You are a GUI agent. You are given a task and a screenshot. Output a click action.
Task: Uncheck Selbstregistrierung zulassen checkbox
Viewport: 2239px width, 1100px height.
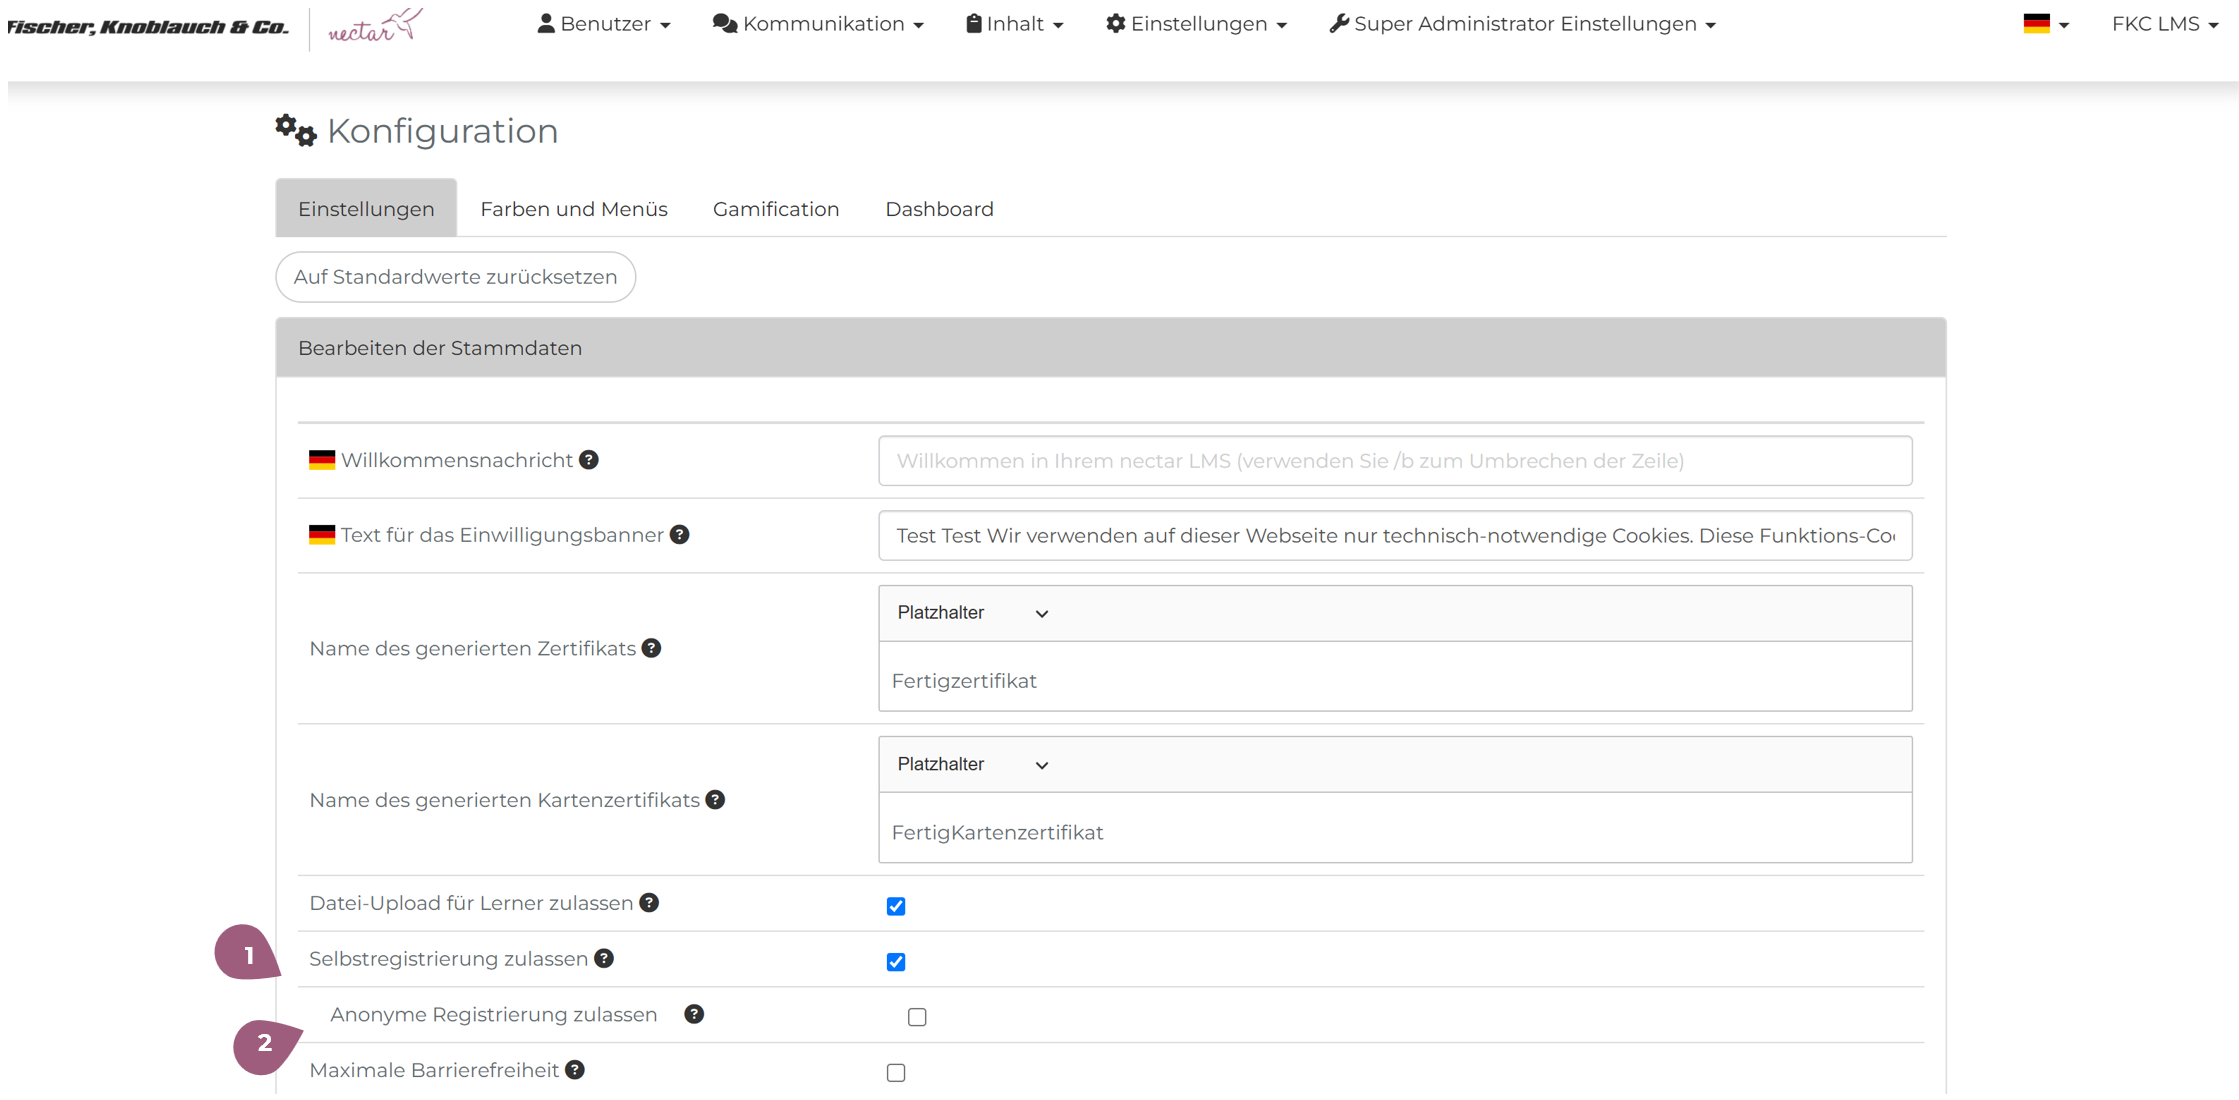pyautogui.click(x=896, y=962)
